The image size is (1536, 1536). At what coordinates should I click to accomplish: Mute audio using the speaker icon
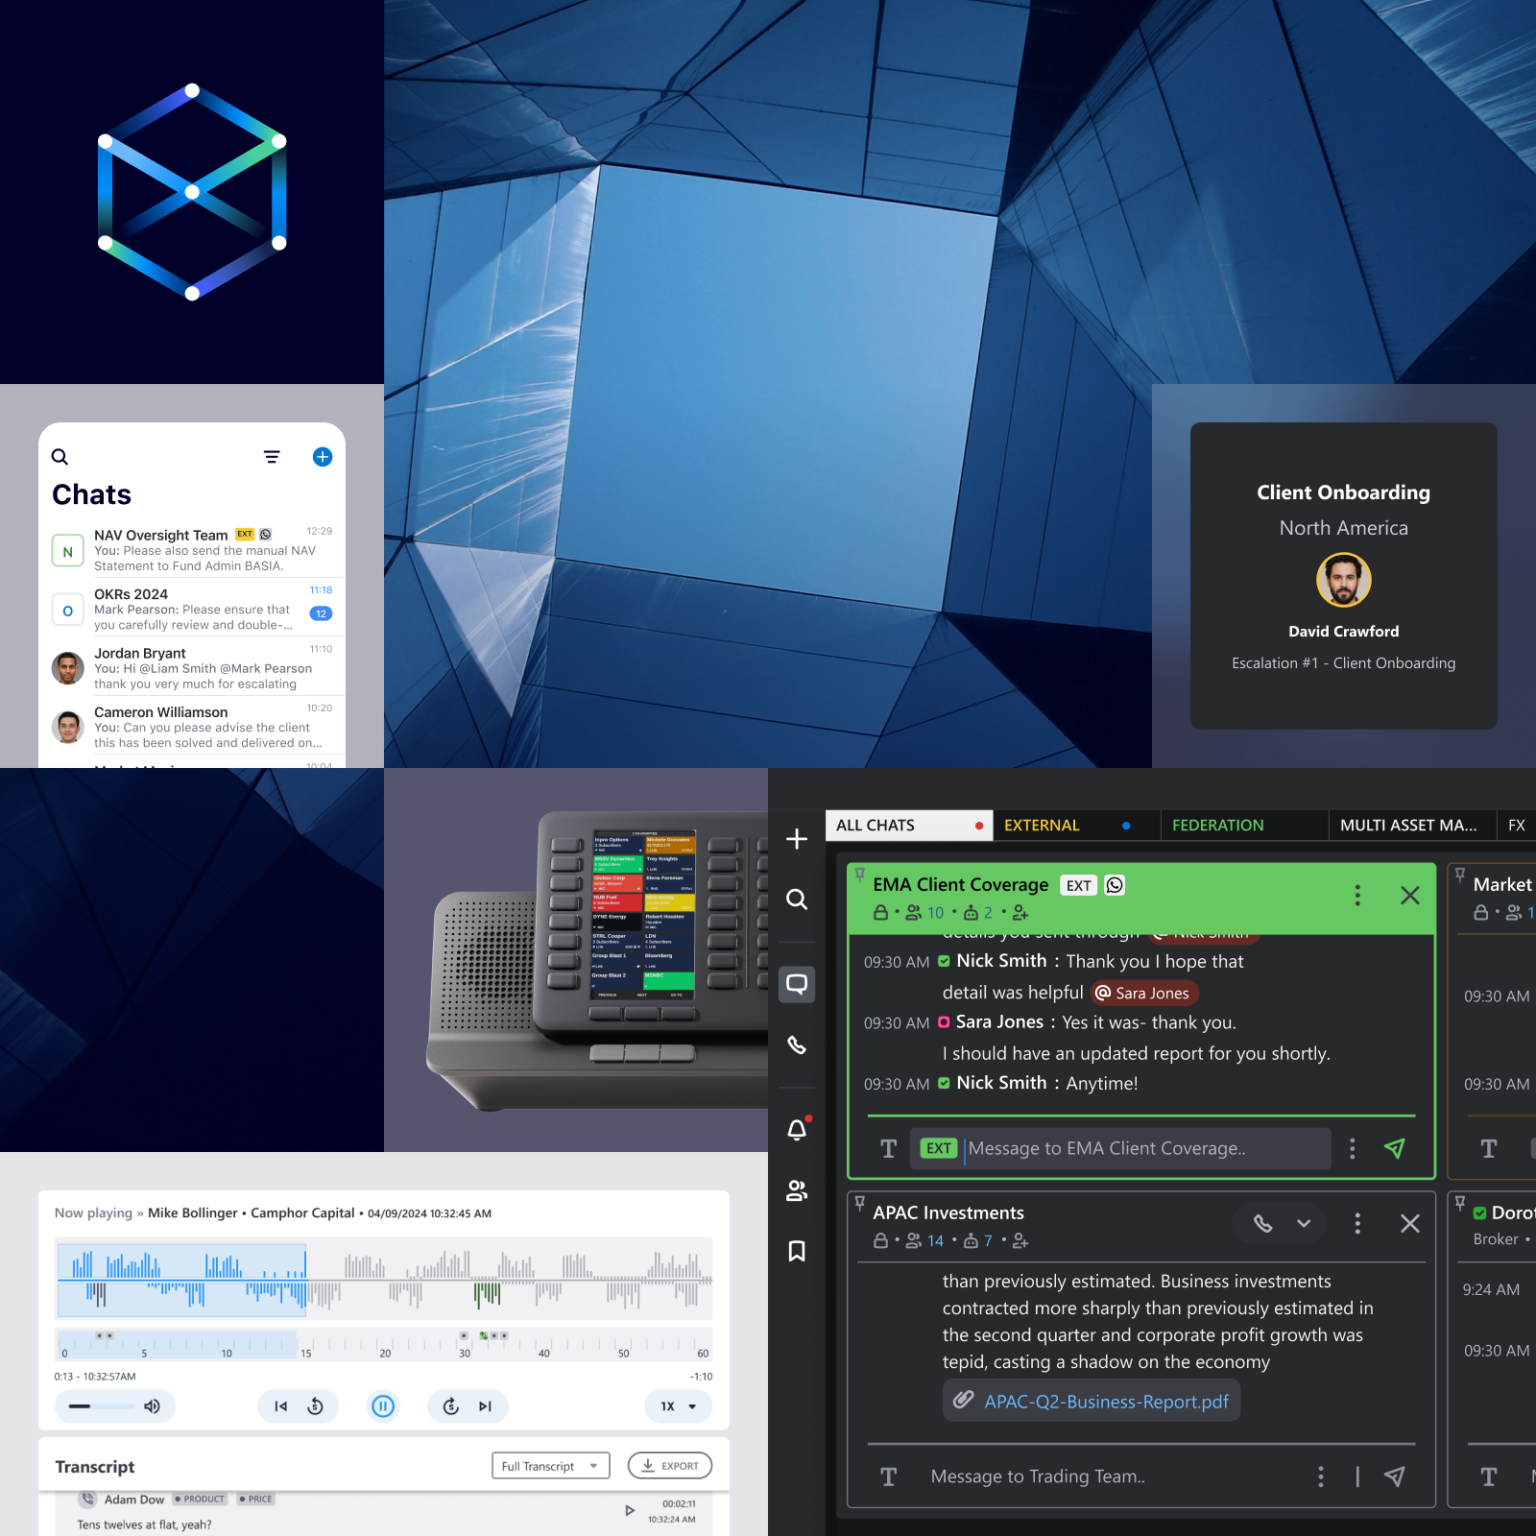[x=152, y=1406]
